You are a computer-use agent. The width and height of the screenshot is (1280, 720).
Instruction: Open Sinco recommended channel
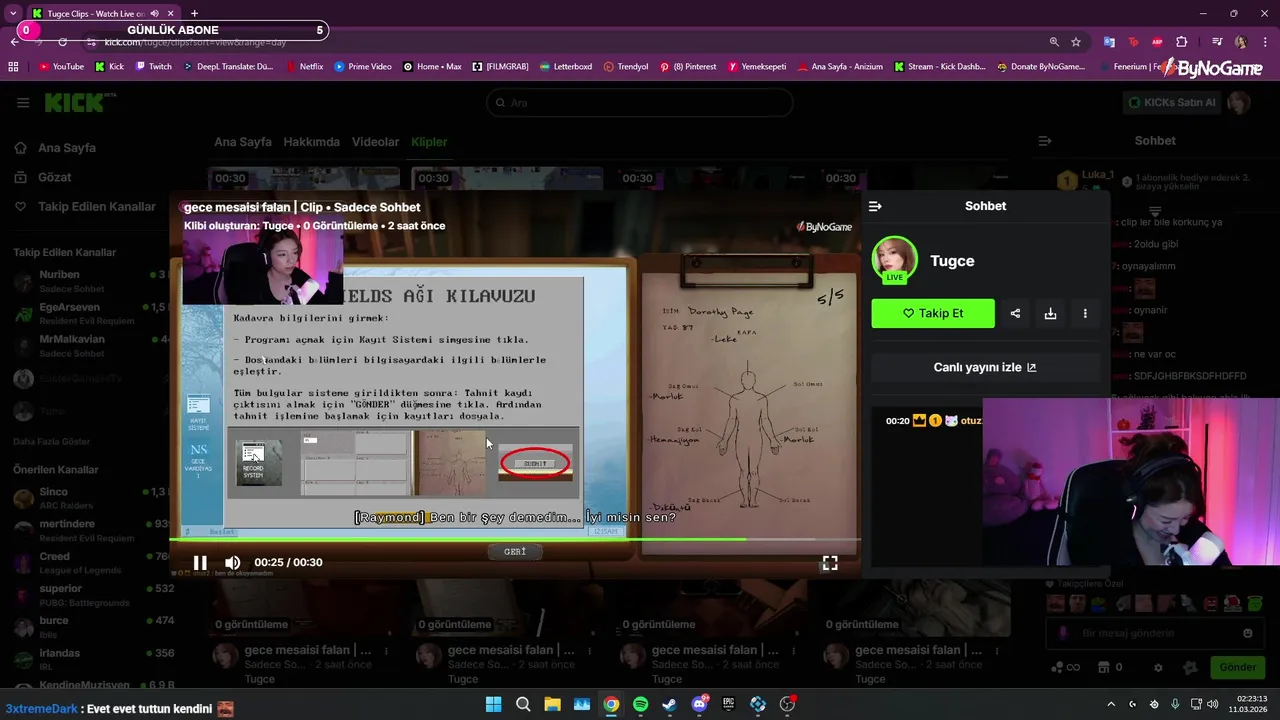[x=89, y=498]
